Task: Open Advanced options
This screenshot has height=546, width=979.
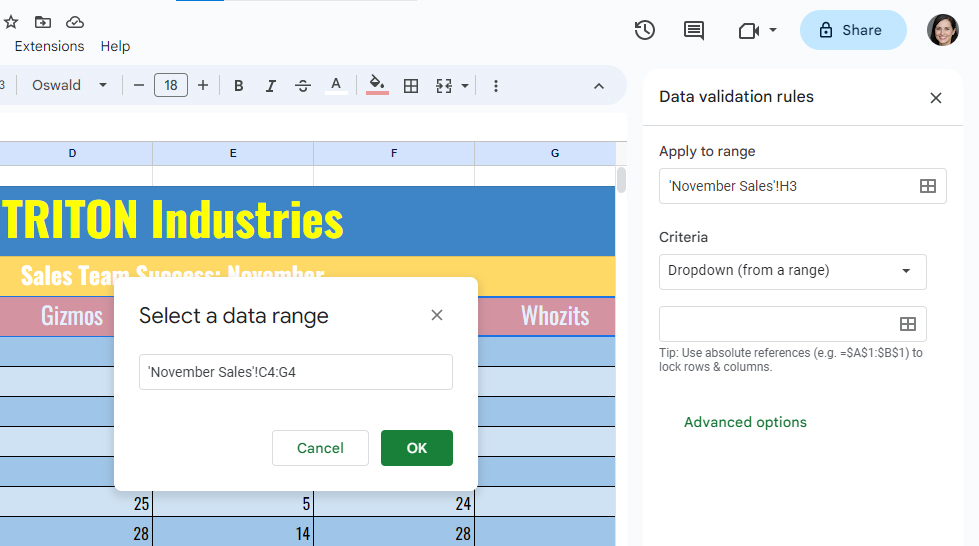Action: [x=745, y=422]
